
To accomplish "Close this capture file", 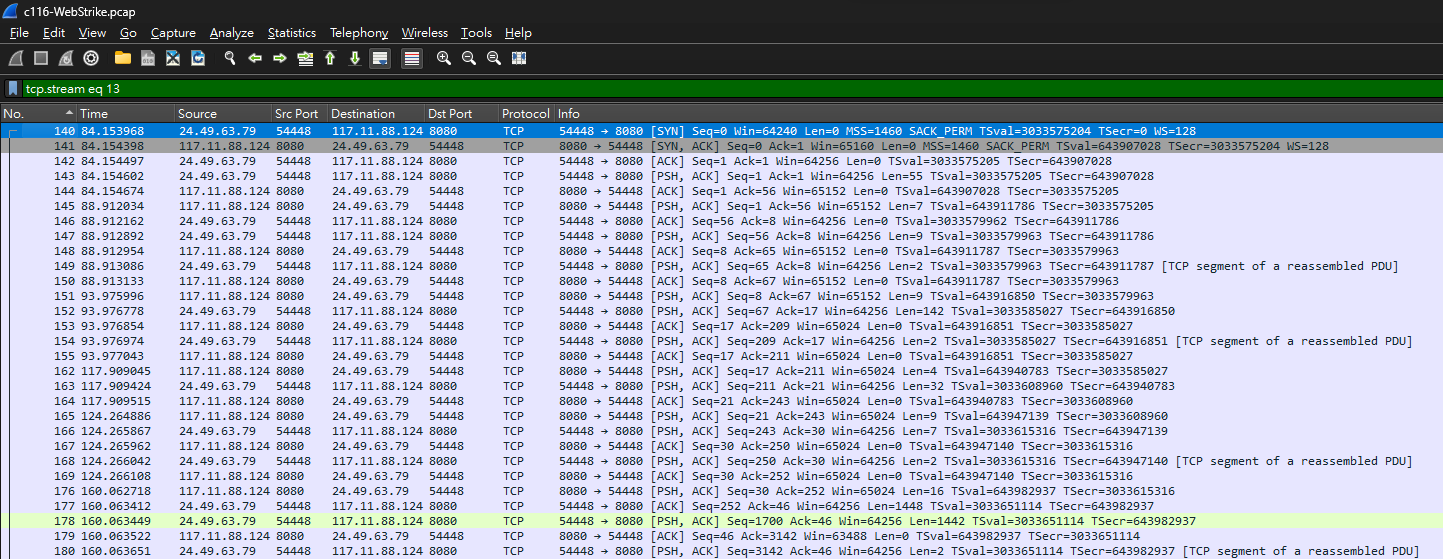I will [x=173, y=59].
